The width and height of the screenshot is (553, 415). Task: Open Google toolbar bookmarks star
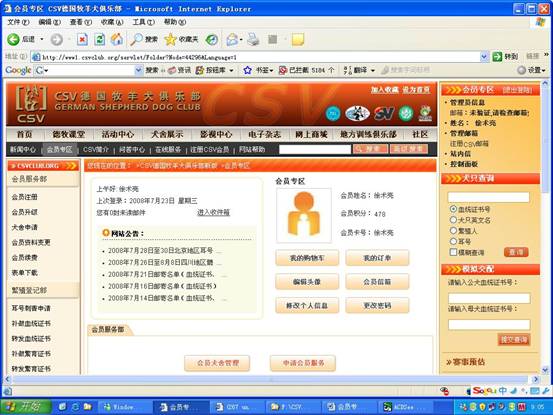pos(248,71)
